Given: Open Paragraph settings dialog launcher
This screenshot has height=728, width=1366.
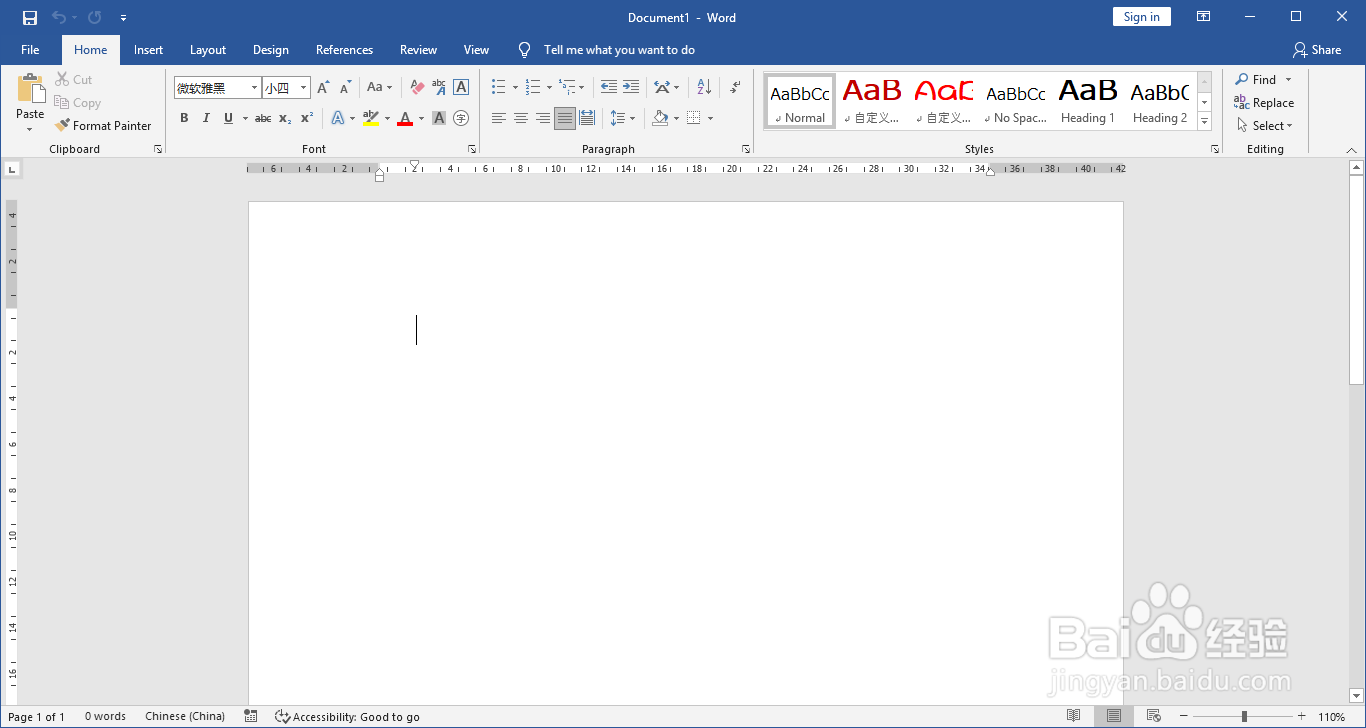Looking at the screenshot, I should pos(746,149).
